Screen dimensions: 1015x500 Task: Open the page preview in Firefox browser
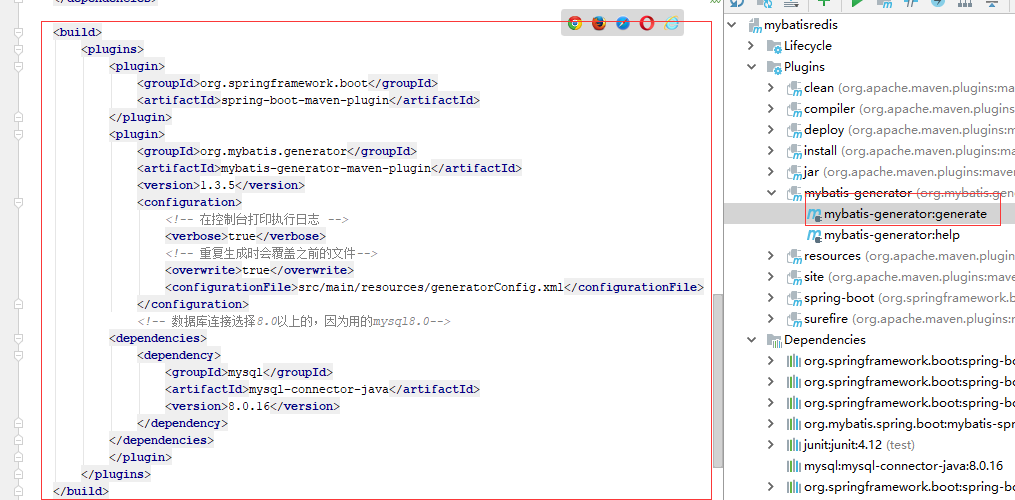point(599,23)
